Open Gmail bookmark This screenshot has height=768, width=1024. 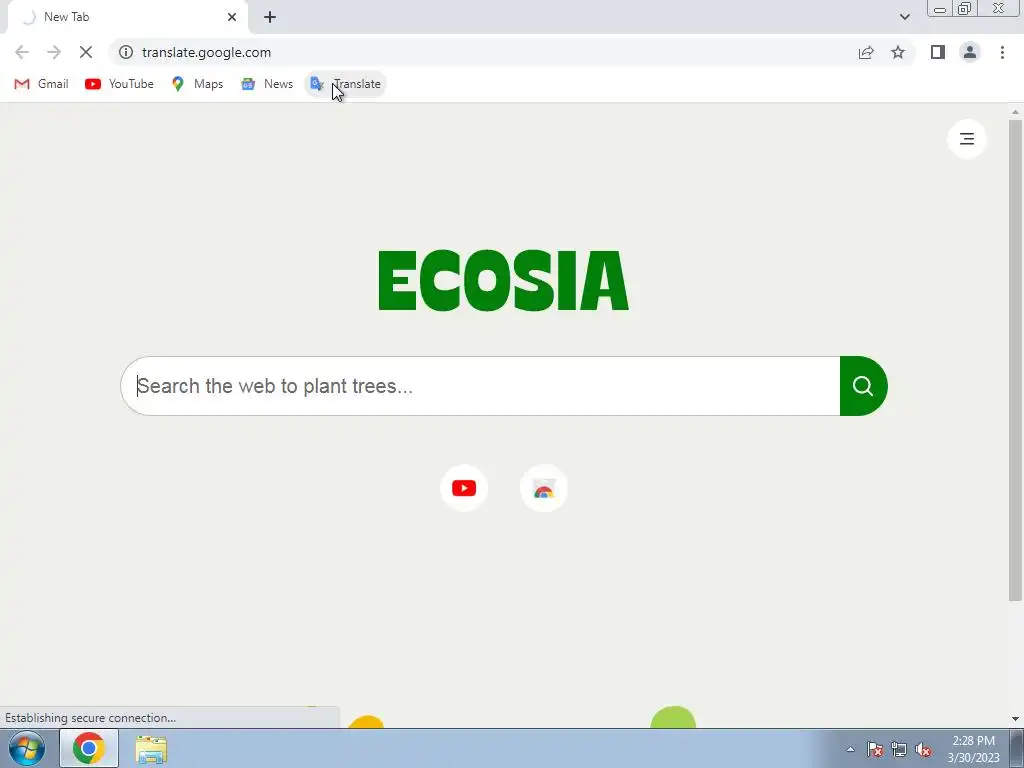pyautogui.click(x=41, y=84)
